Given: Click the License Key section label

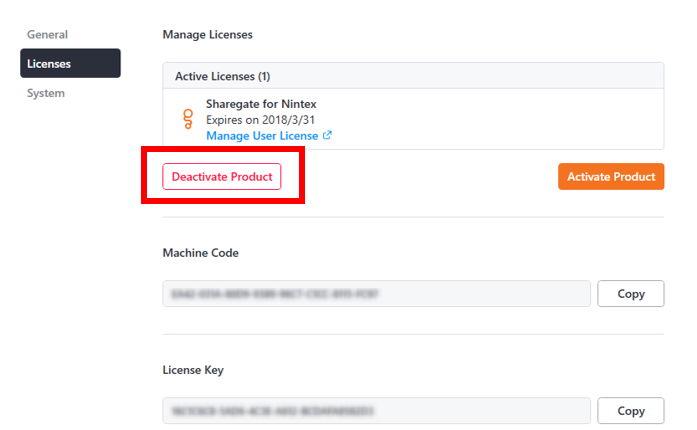Looking at the screenshot, I should pyautogui.click(x=193, y=370).
